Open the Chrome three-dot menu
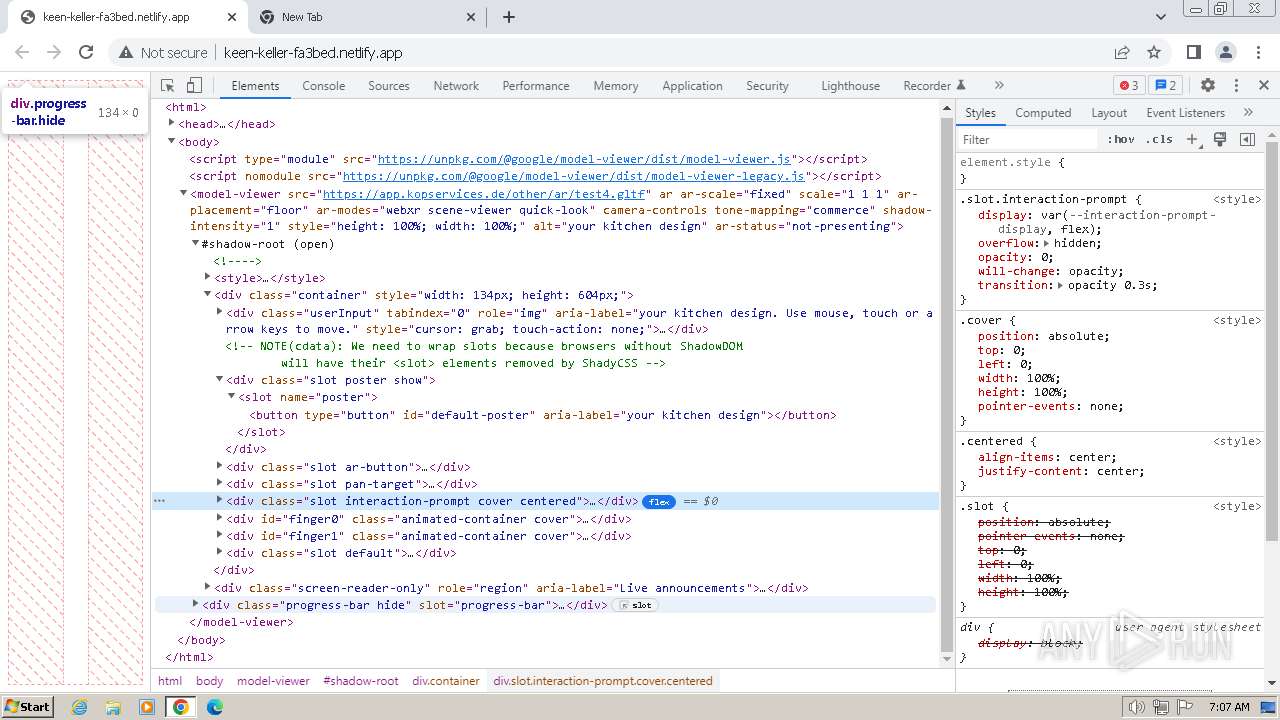 [1258, 52]
